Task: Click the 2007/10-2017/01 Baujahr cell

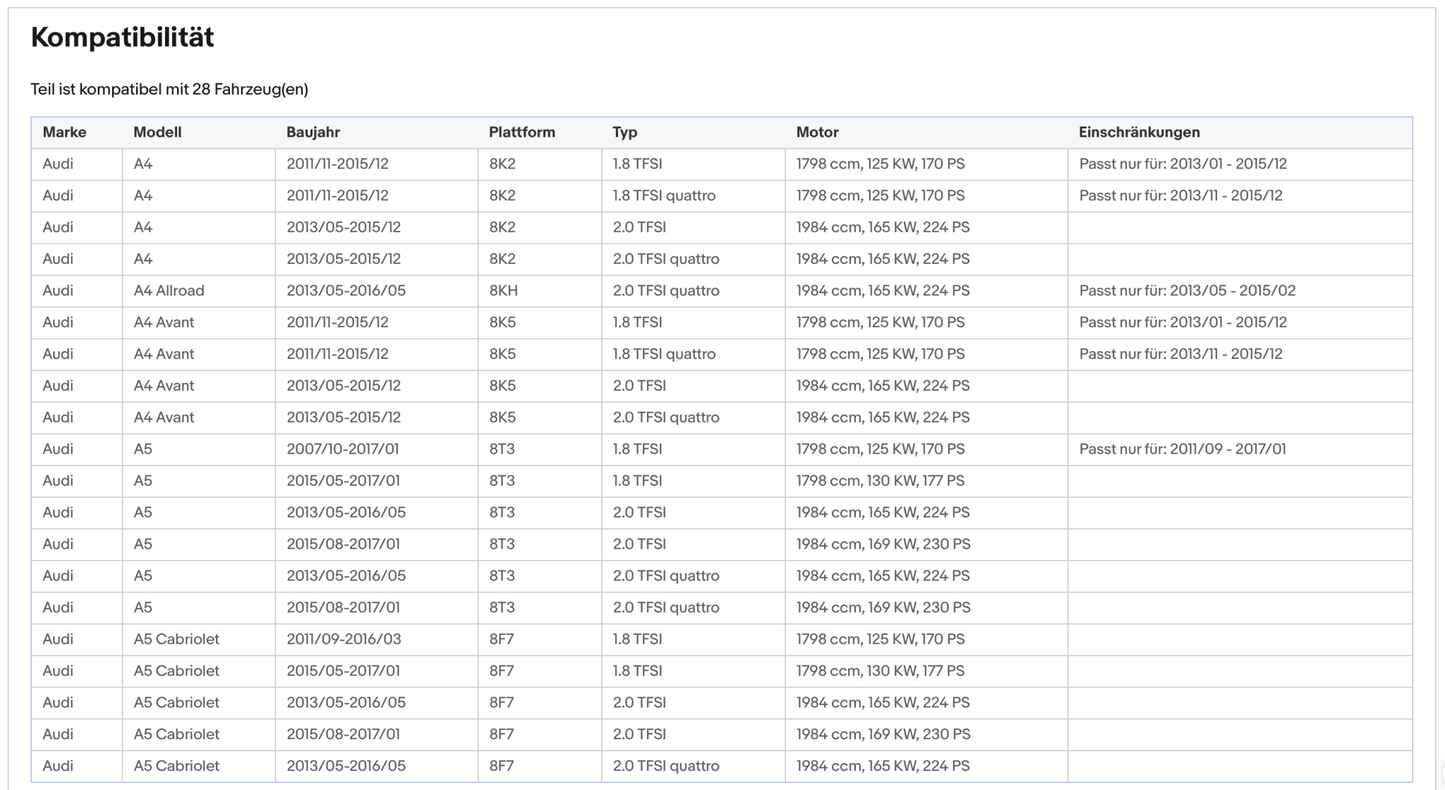Action: (x=343, y=449)
